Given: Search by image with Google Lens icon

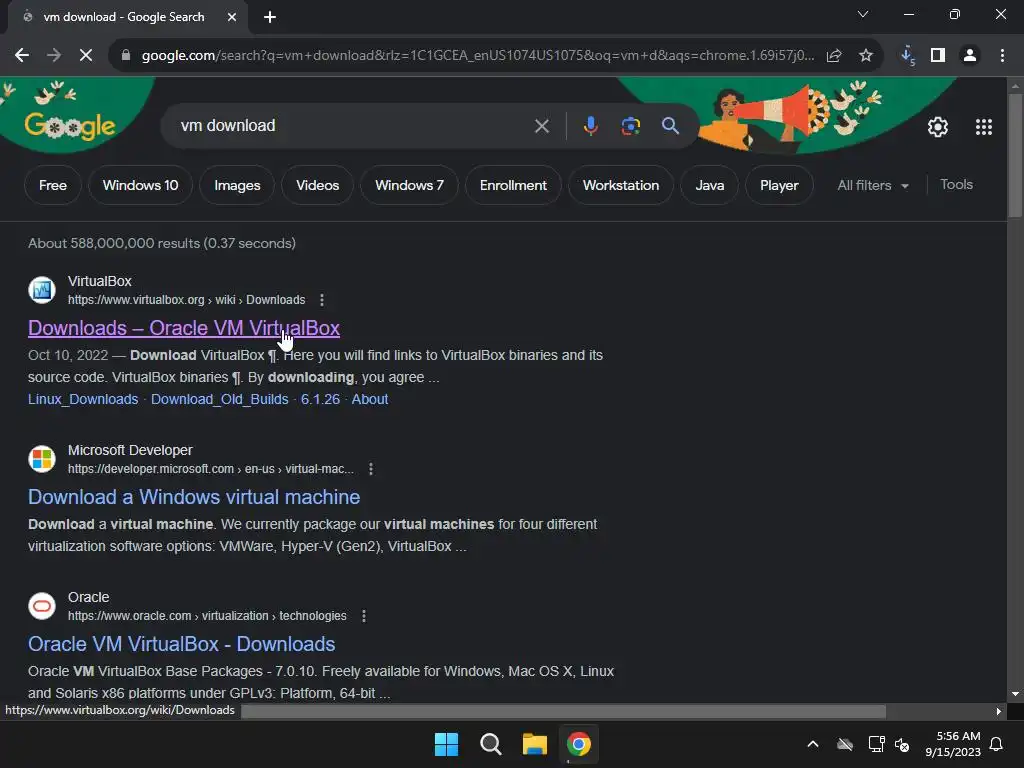Looking at the screenshot, I should tap(630, 126).
